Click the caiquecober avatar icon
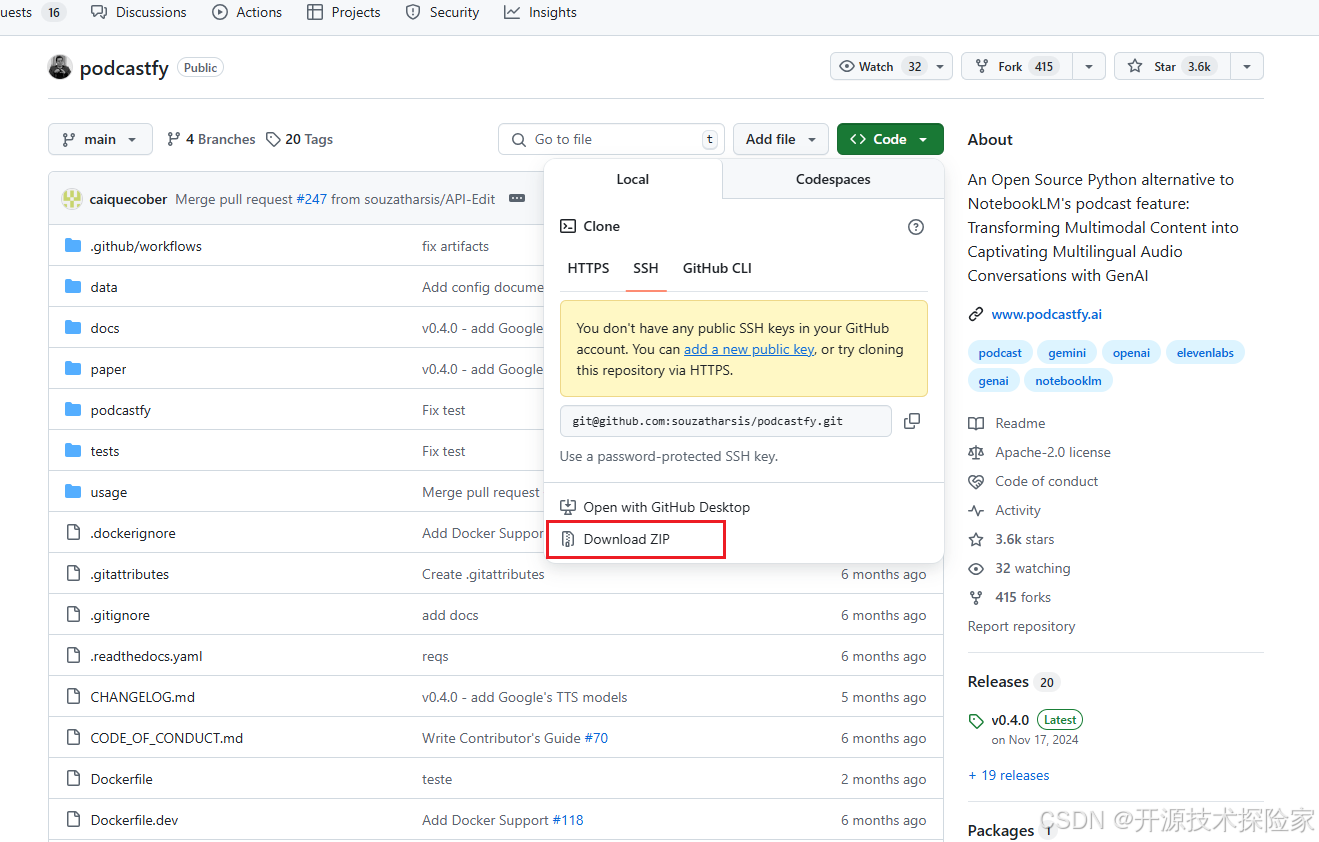This screenshot has width=1319, height=842. tap(72, 199)
